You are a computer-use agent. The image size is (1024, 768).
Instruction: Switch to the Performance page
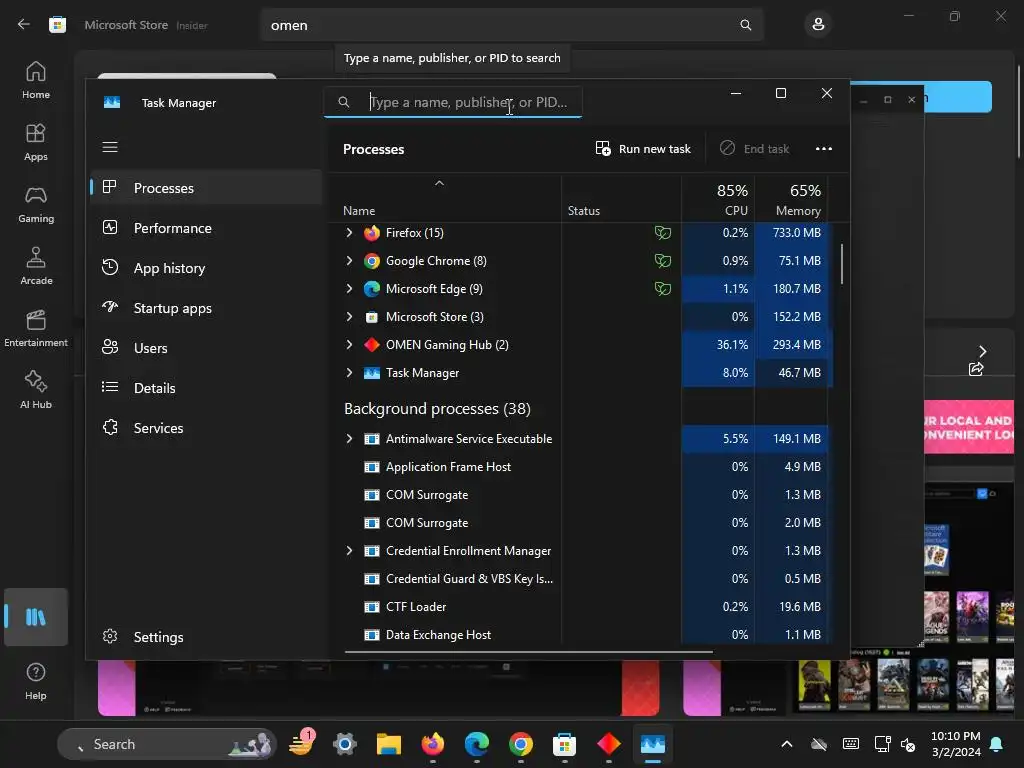tap(206, 228)
